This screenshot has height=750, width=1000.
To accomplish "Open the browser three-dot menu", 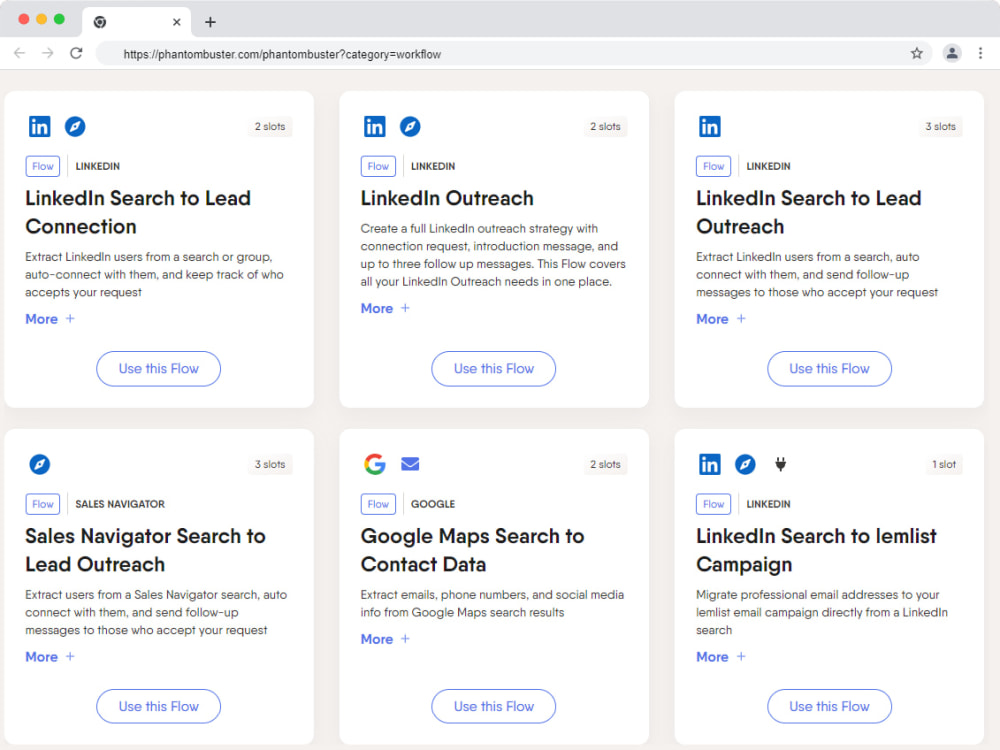I will 980,54.
